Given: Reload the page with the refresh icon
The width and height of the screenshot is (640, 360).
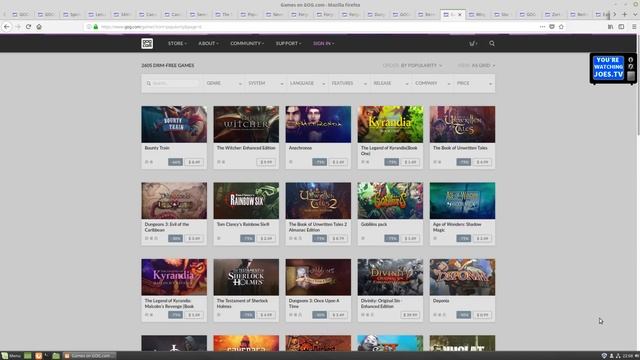Looking at the screenshot, I should point(28,27).
